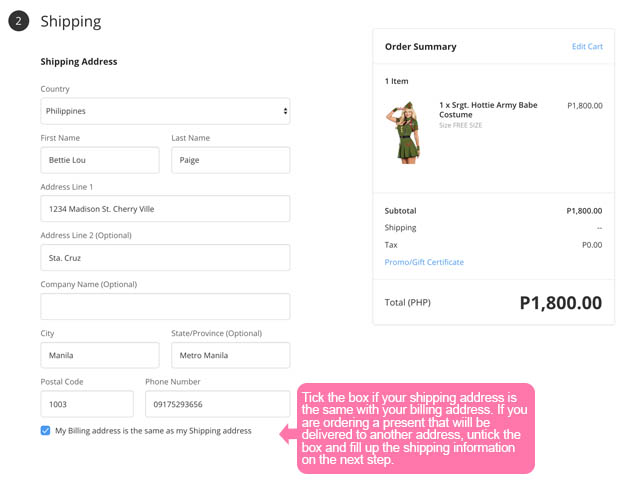Focus the Last Name field

230,160
